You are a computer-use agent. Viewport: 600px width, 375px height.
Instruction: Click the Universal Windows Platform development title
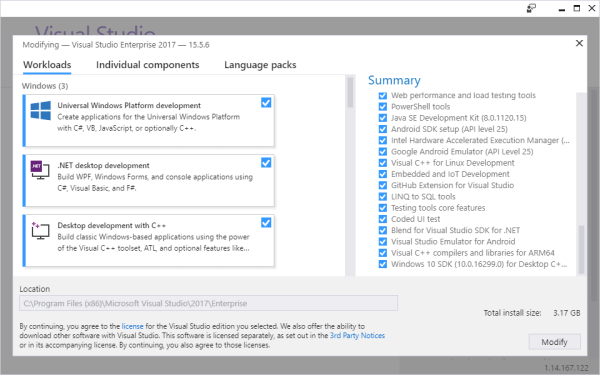(129, 105)
